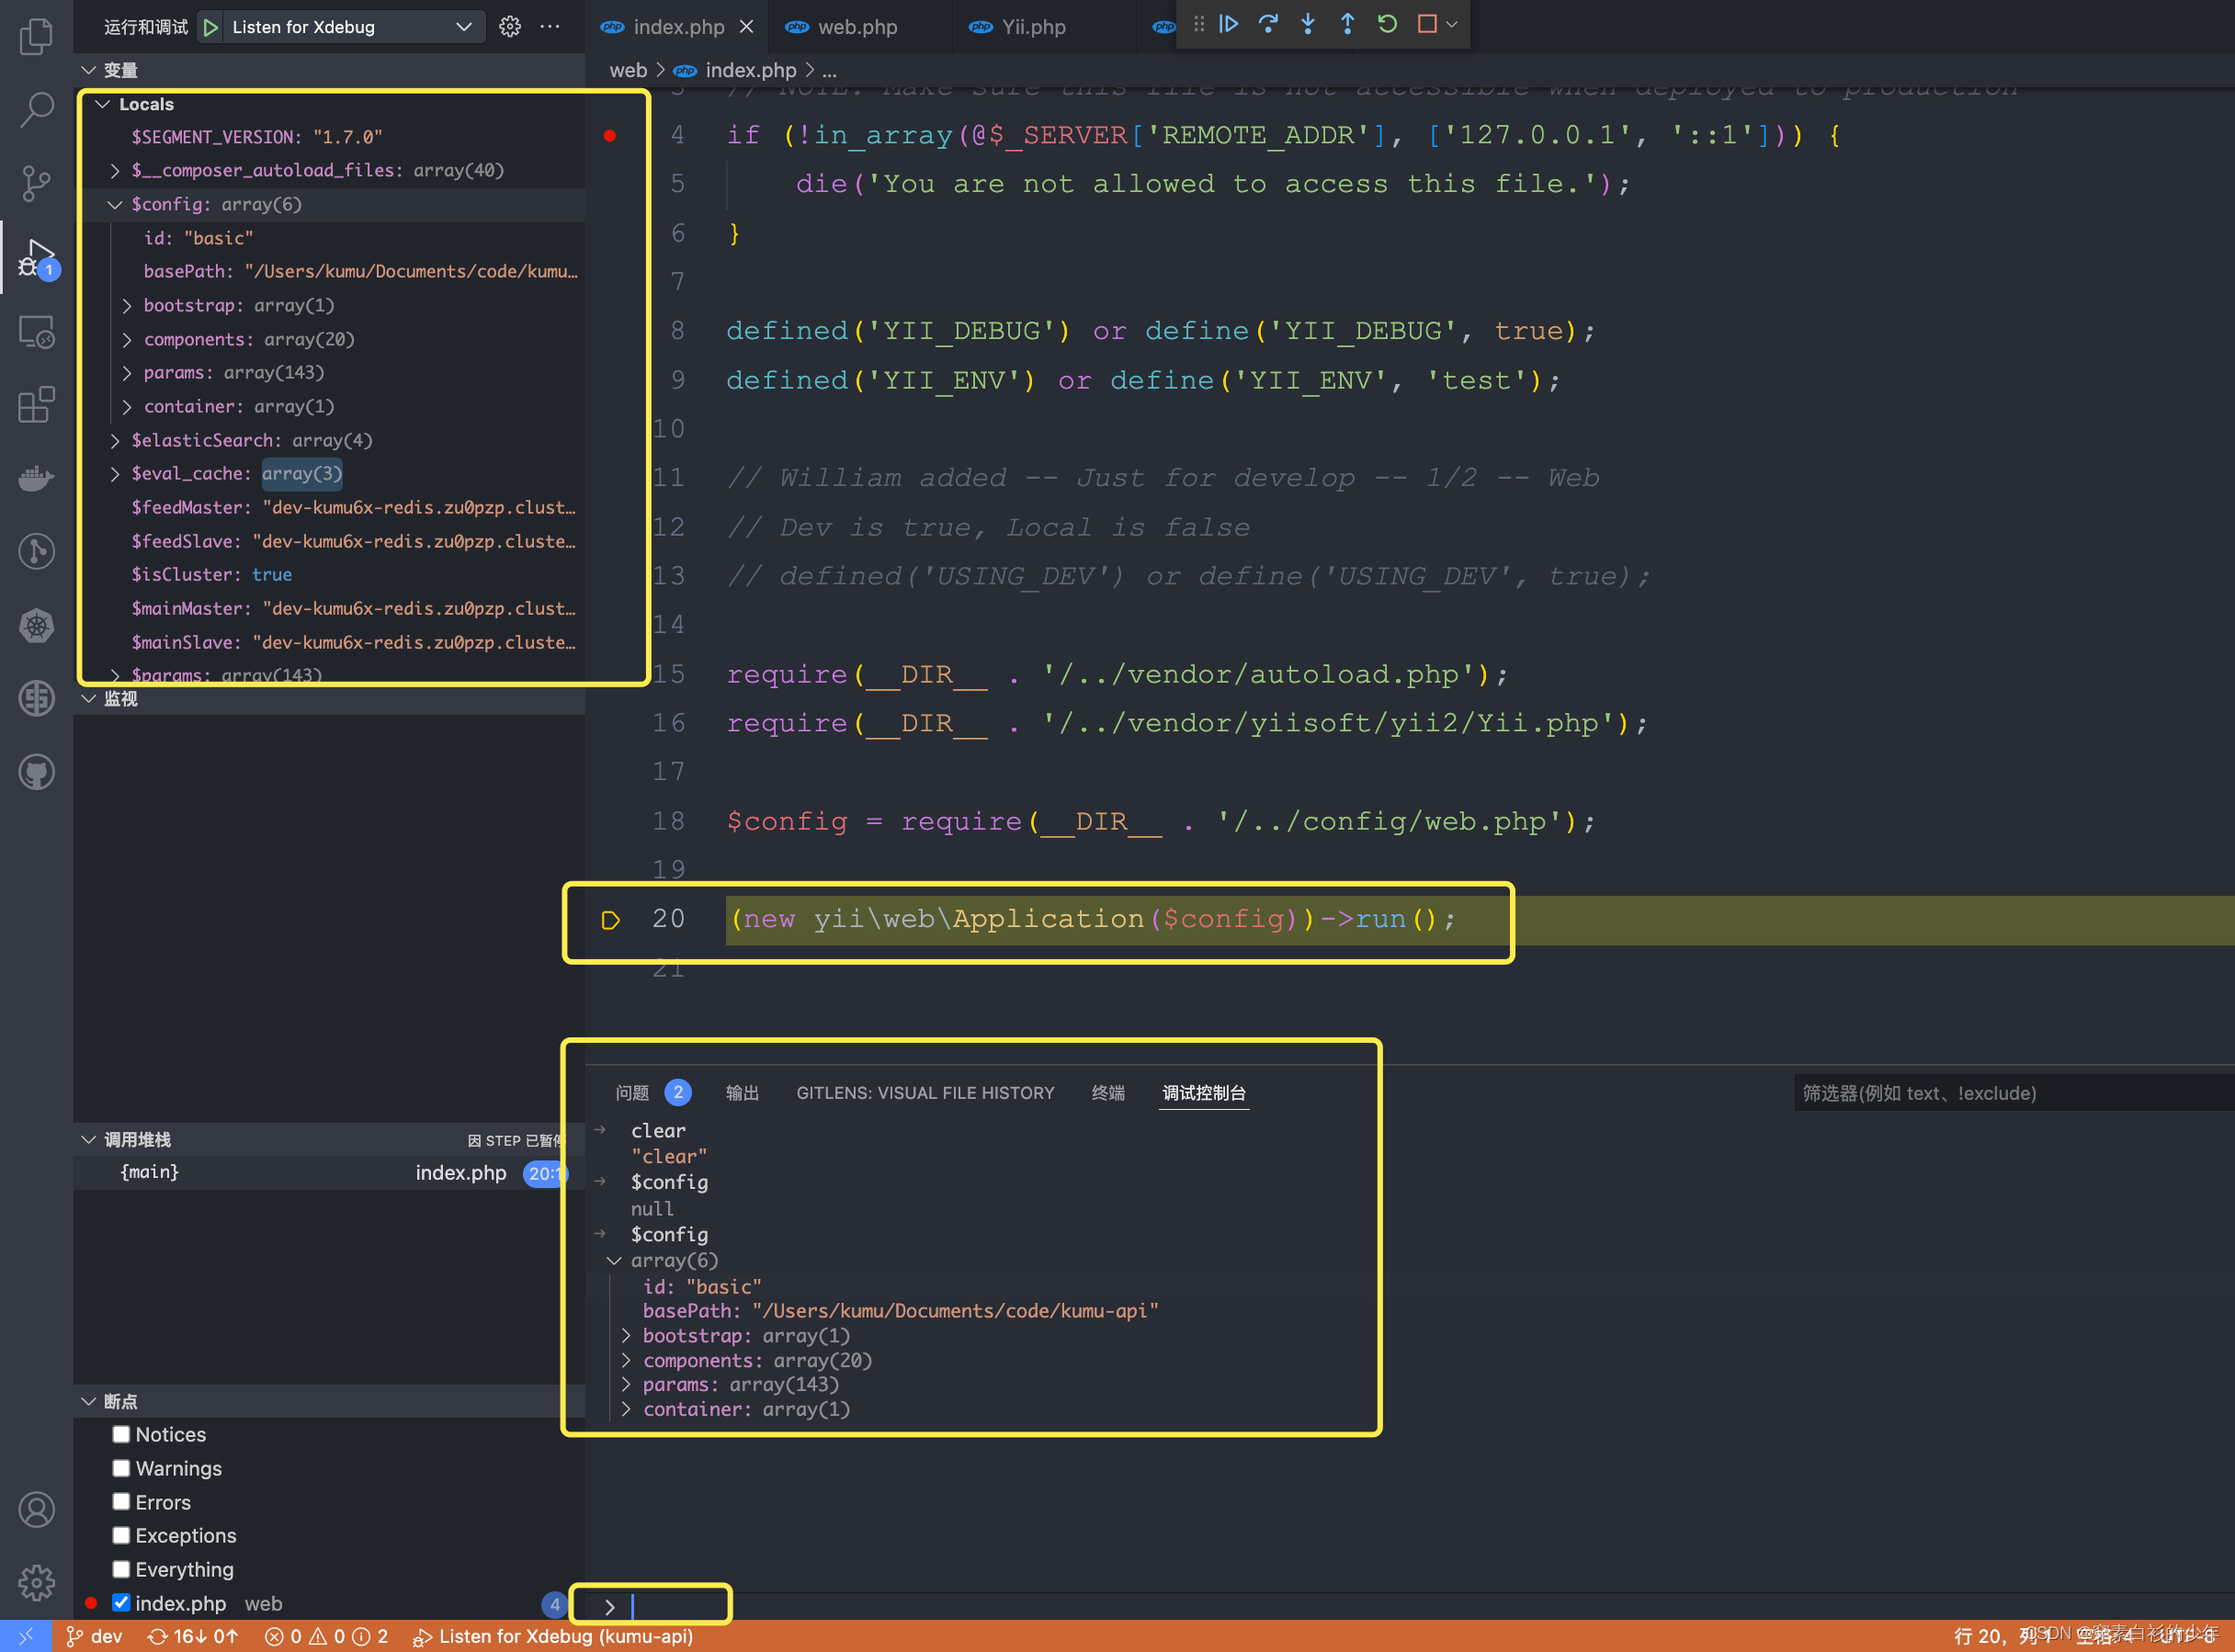Click Step Out debug arrow
The height and width of the screenshot is (1652, 2235).
coord(1347,24)
